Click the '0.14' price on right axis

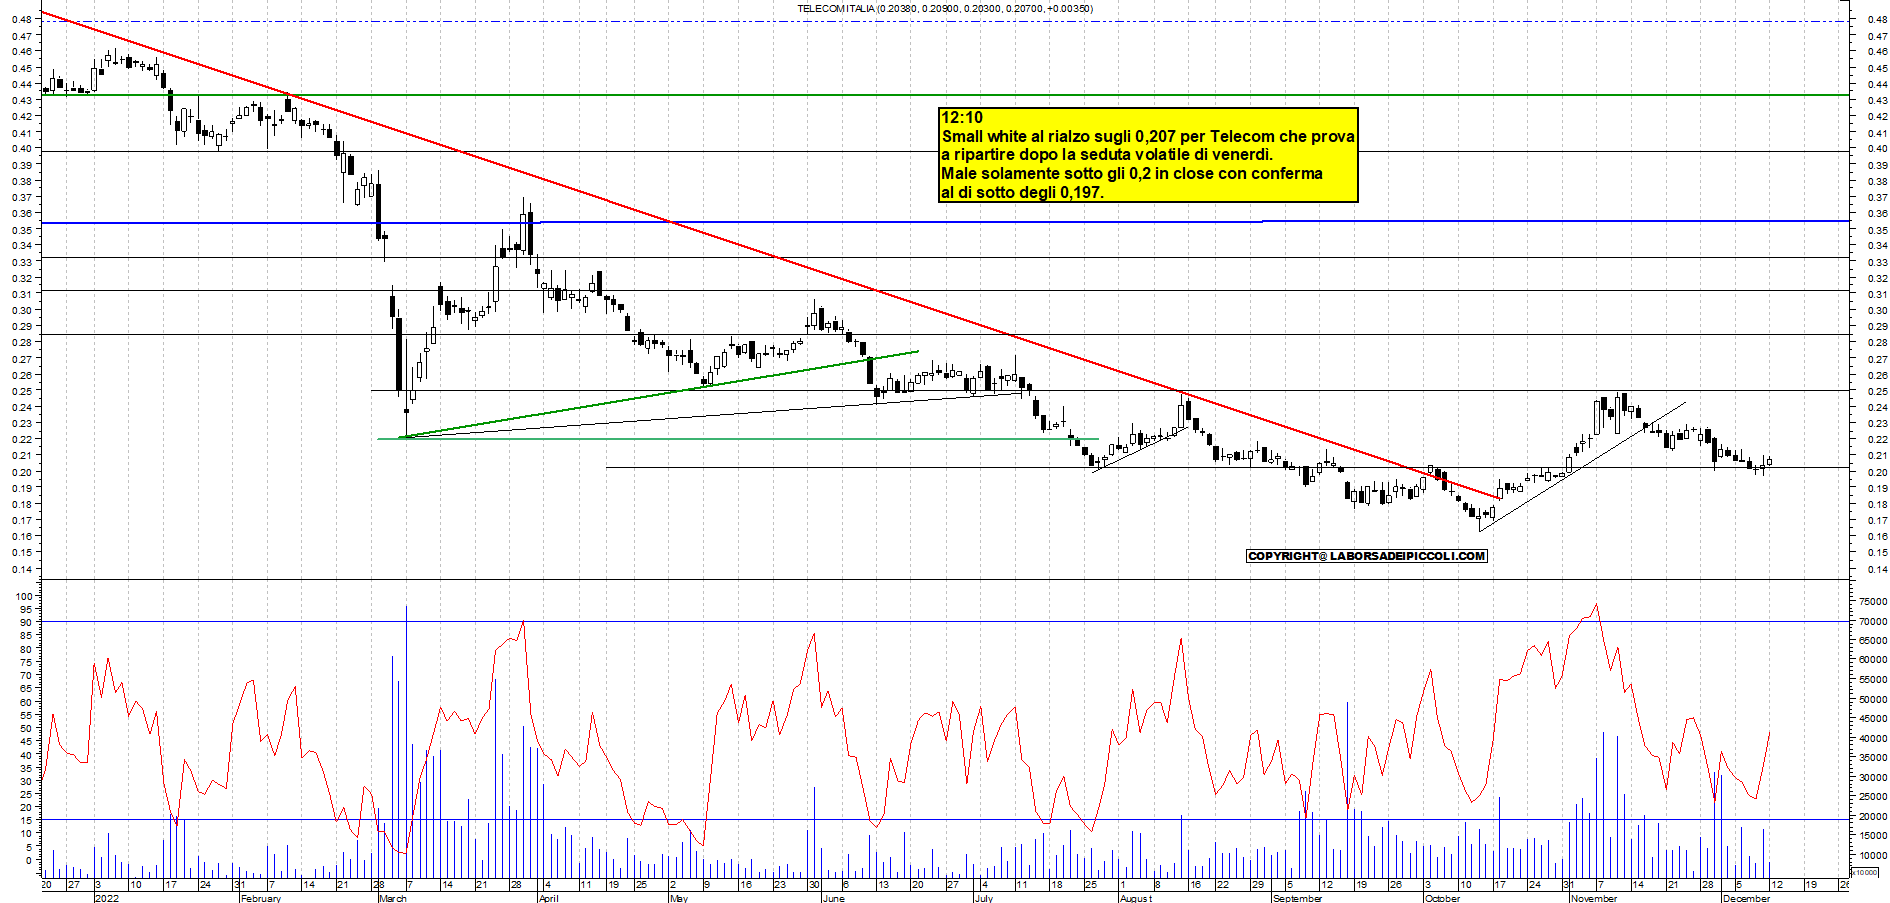pyautogui.click(x=1876, y=569)
